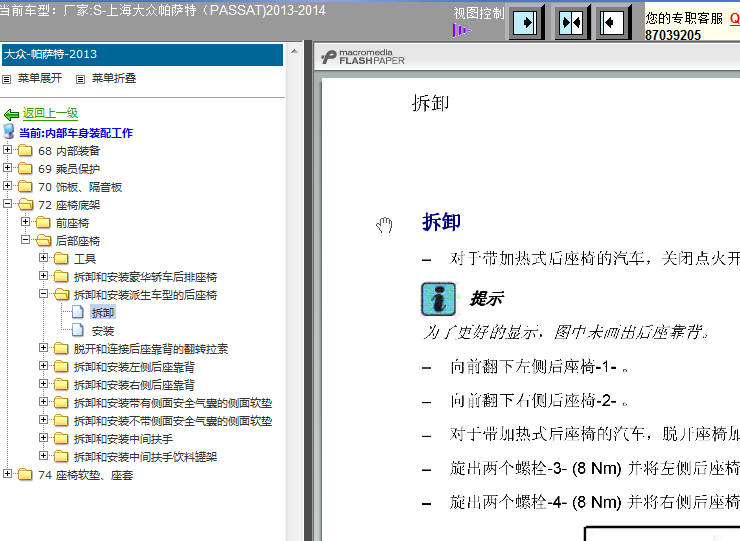Select 后部座椅 tree item

click(x=78, y=241)
